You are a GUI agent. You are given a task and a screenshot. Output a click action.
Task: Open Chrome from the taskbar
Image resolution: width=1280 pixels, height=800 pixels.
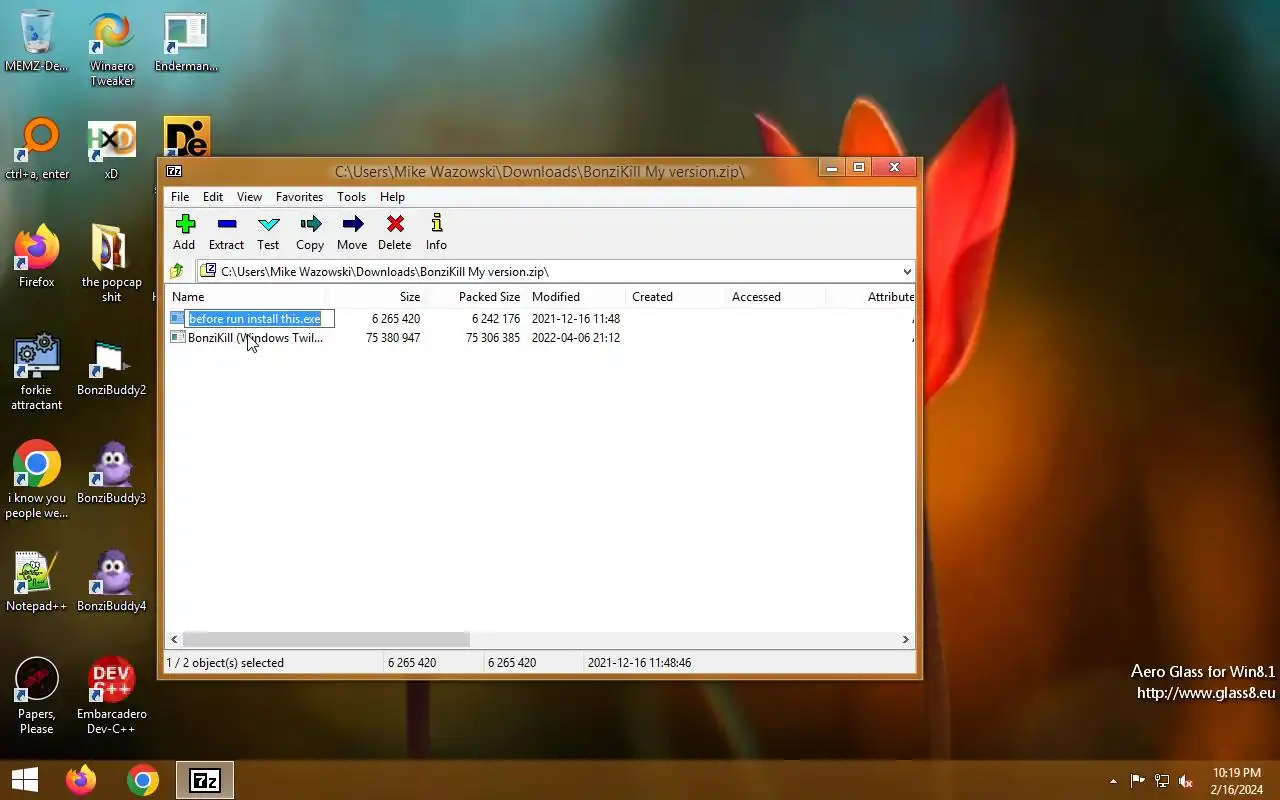point(143,780)
